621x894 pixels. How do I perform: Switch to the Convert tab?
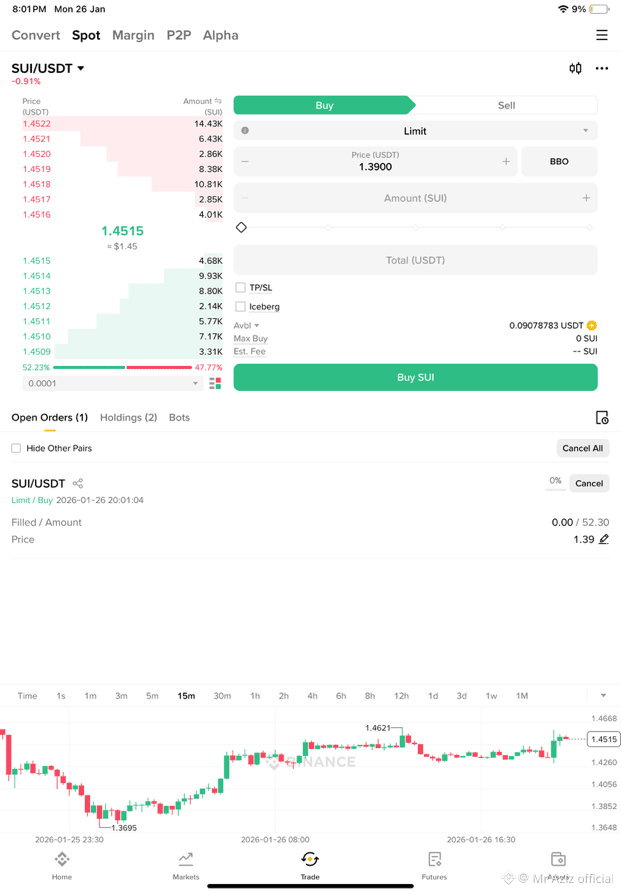coord(36,35)
